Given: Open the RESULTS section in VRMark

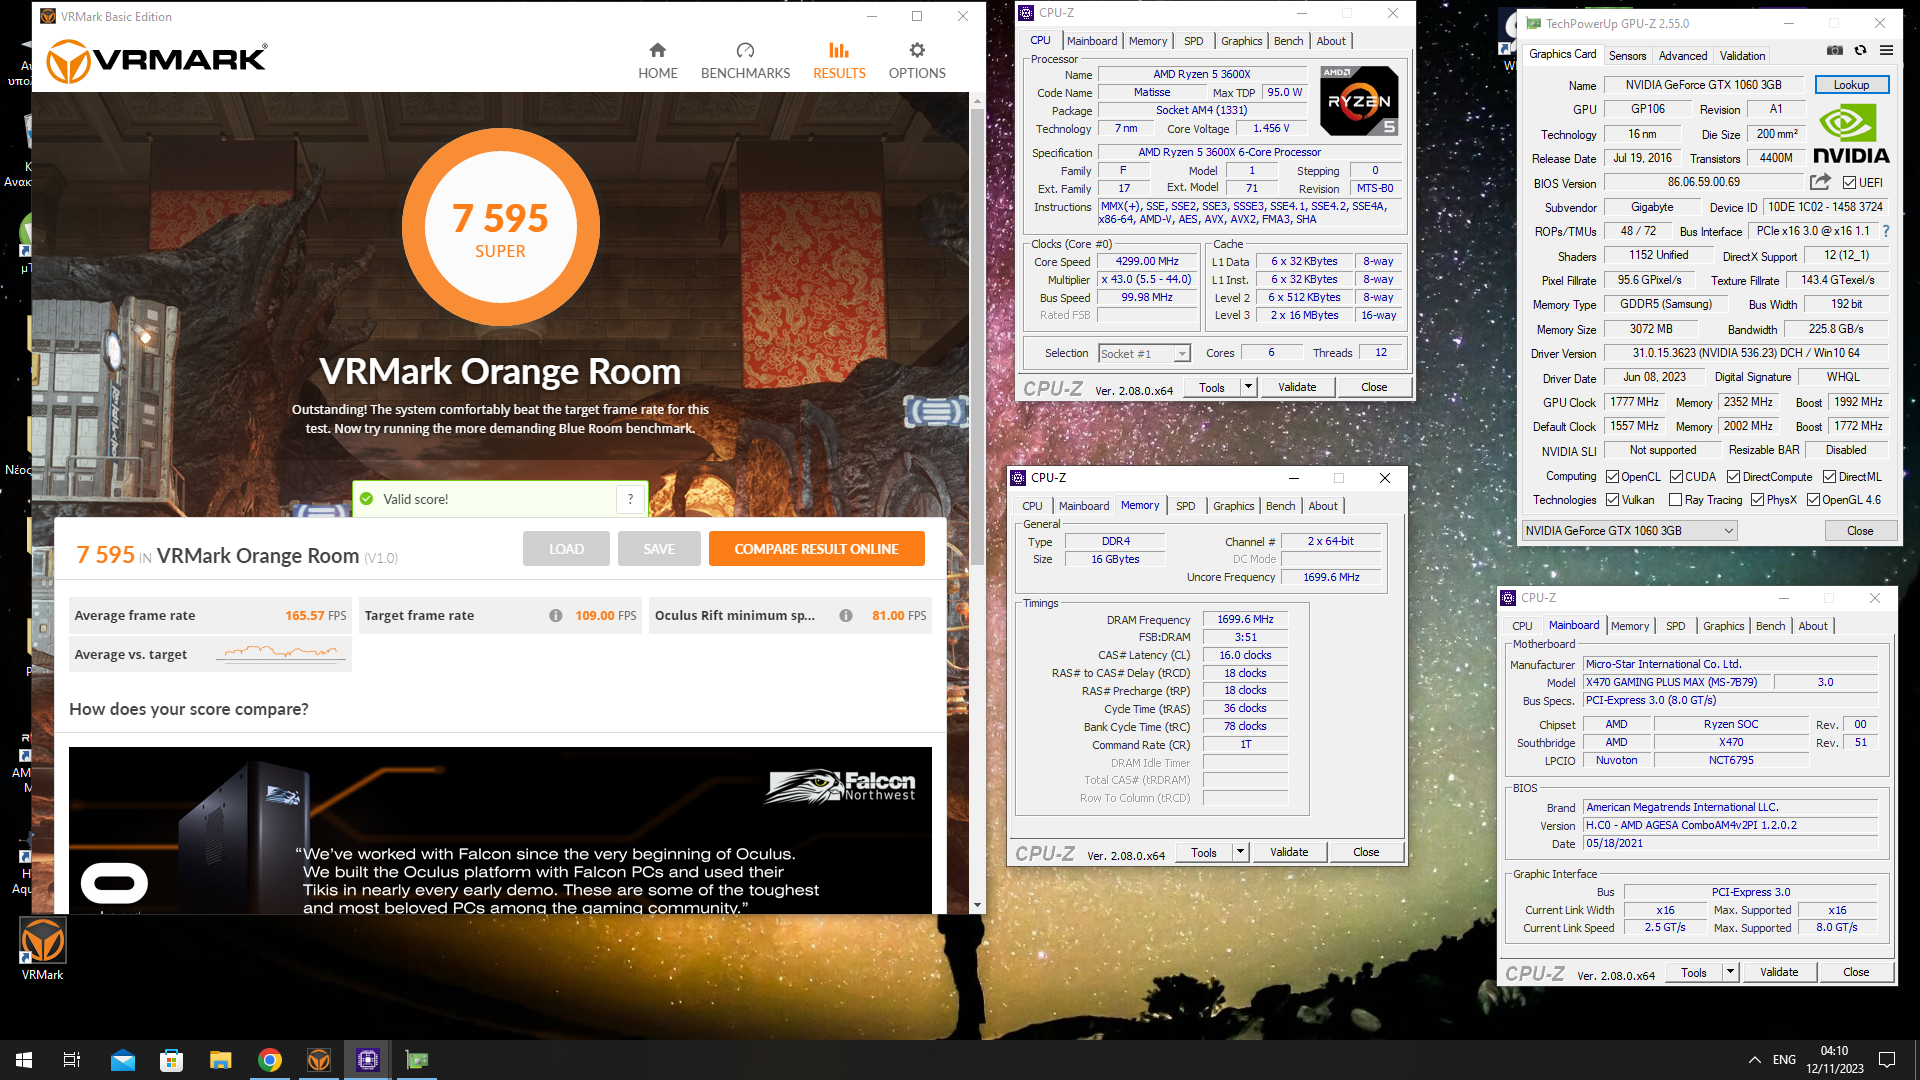Looking at the screenshot, I should (x=839, y=61).
